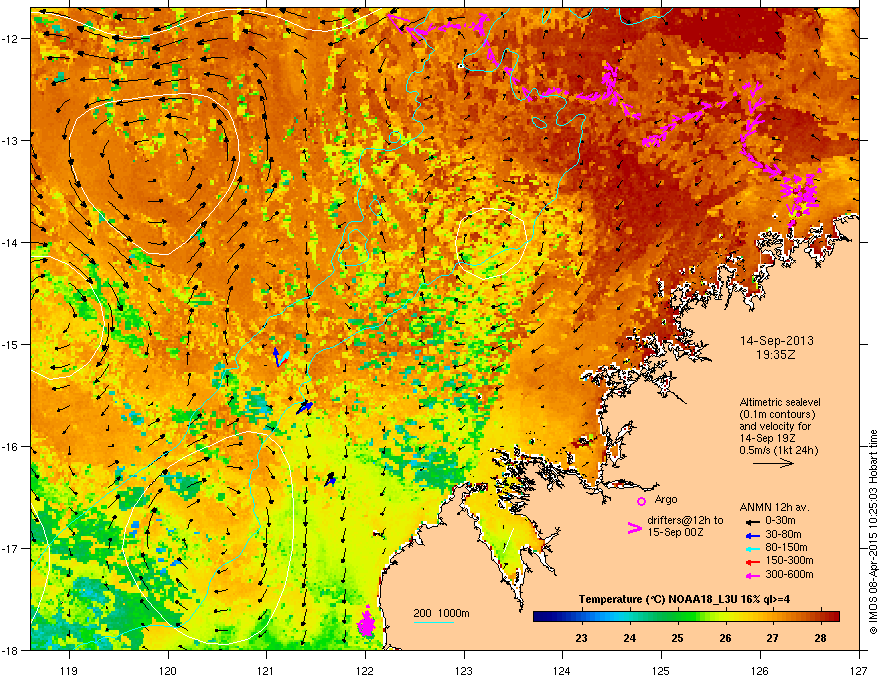Click the dark red end of temperature colorbar

(x=833, y=617)
